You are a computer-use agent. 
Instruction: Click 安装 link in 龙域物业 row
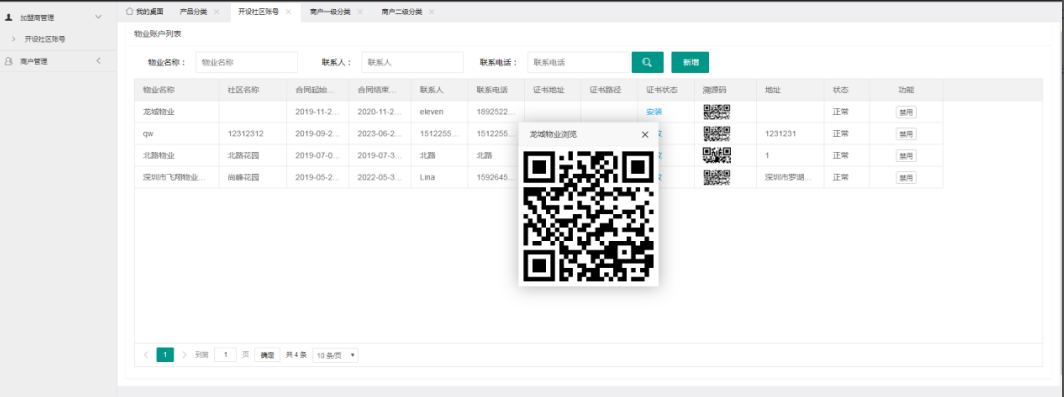tap(654, 112)
